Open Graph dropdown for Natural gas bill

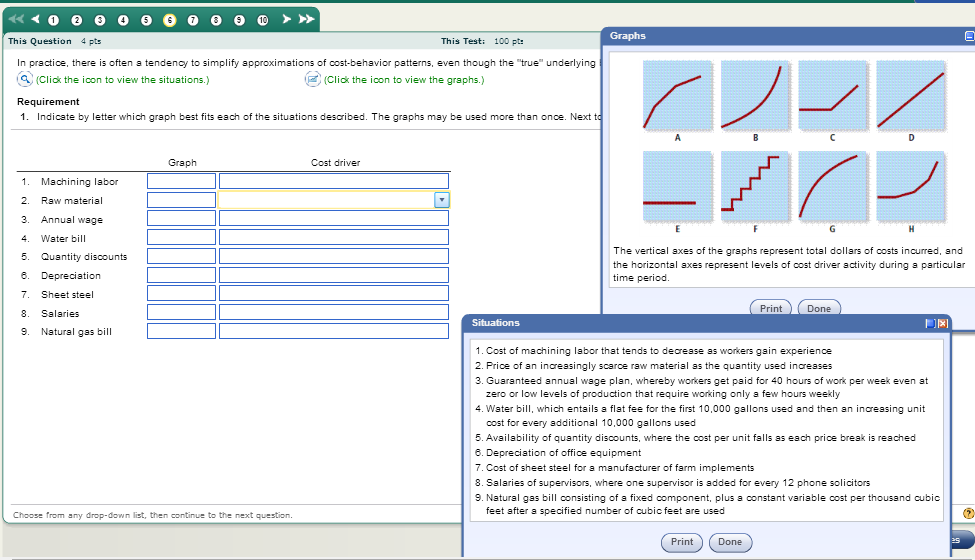[x=182, y=331]
